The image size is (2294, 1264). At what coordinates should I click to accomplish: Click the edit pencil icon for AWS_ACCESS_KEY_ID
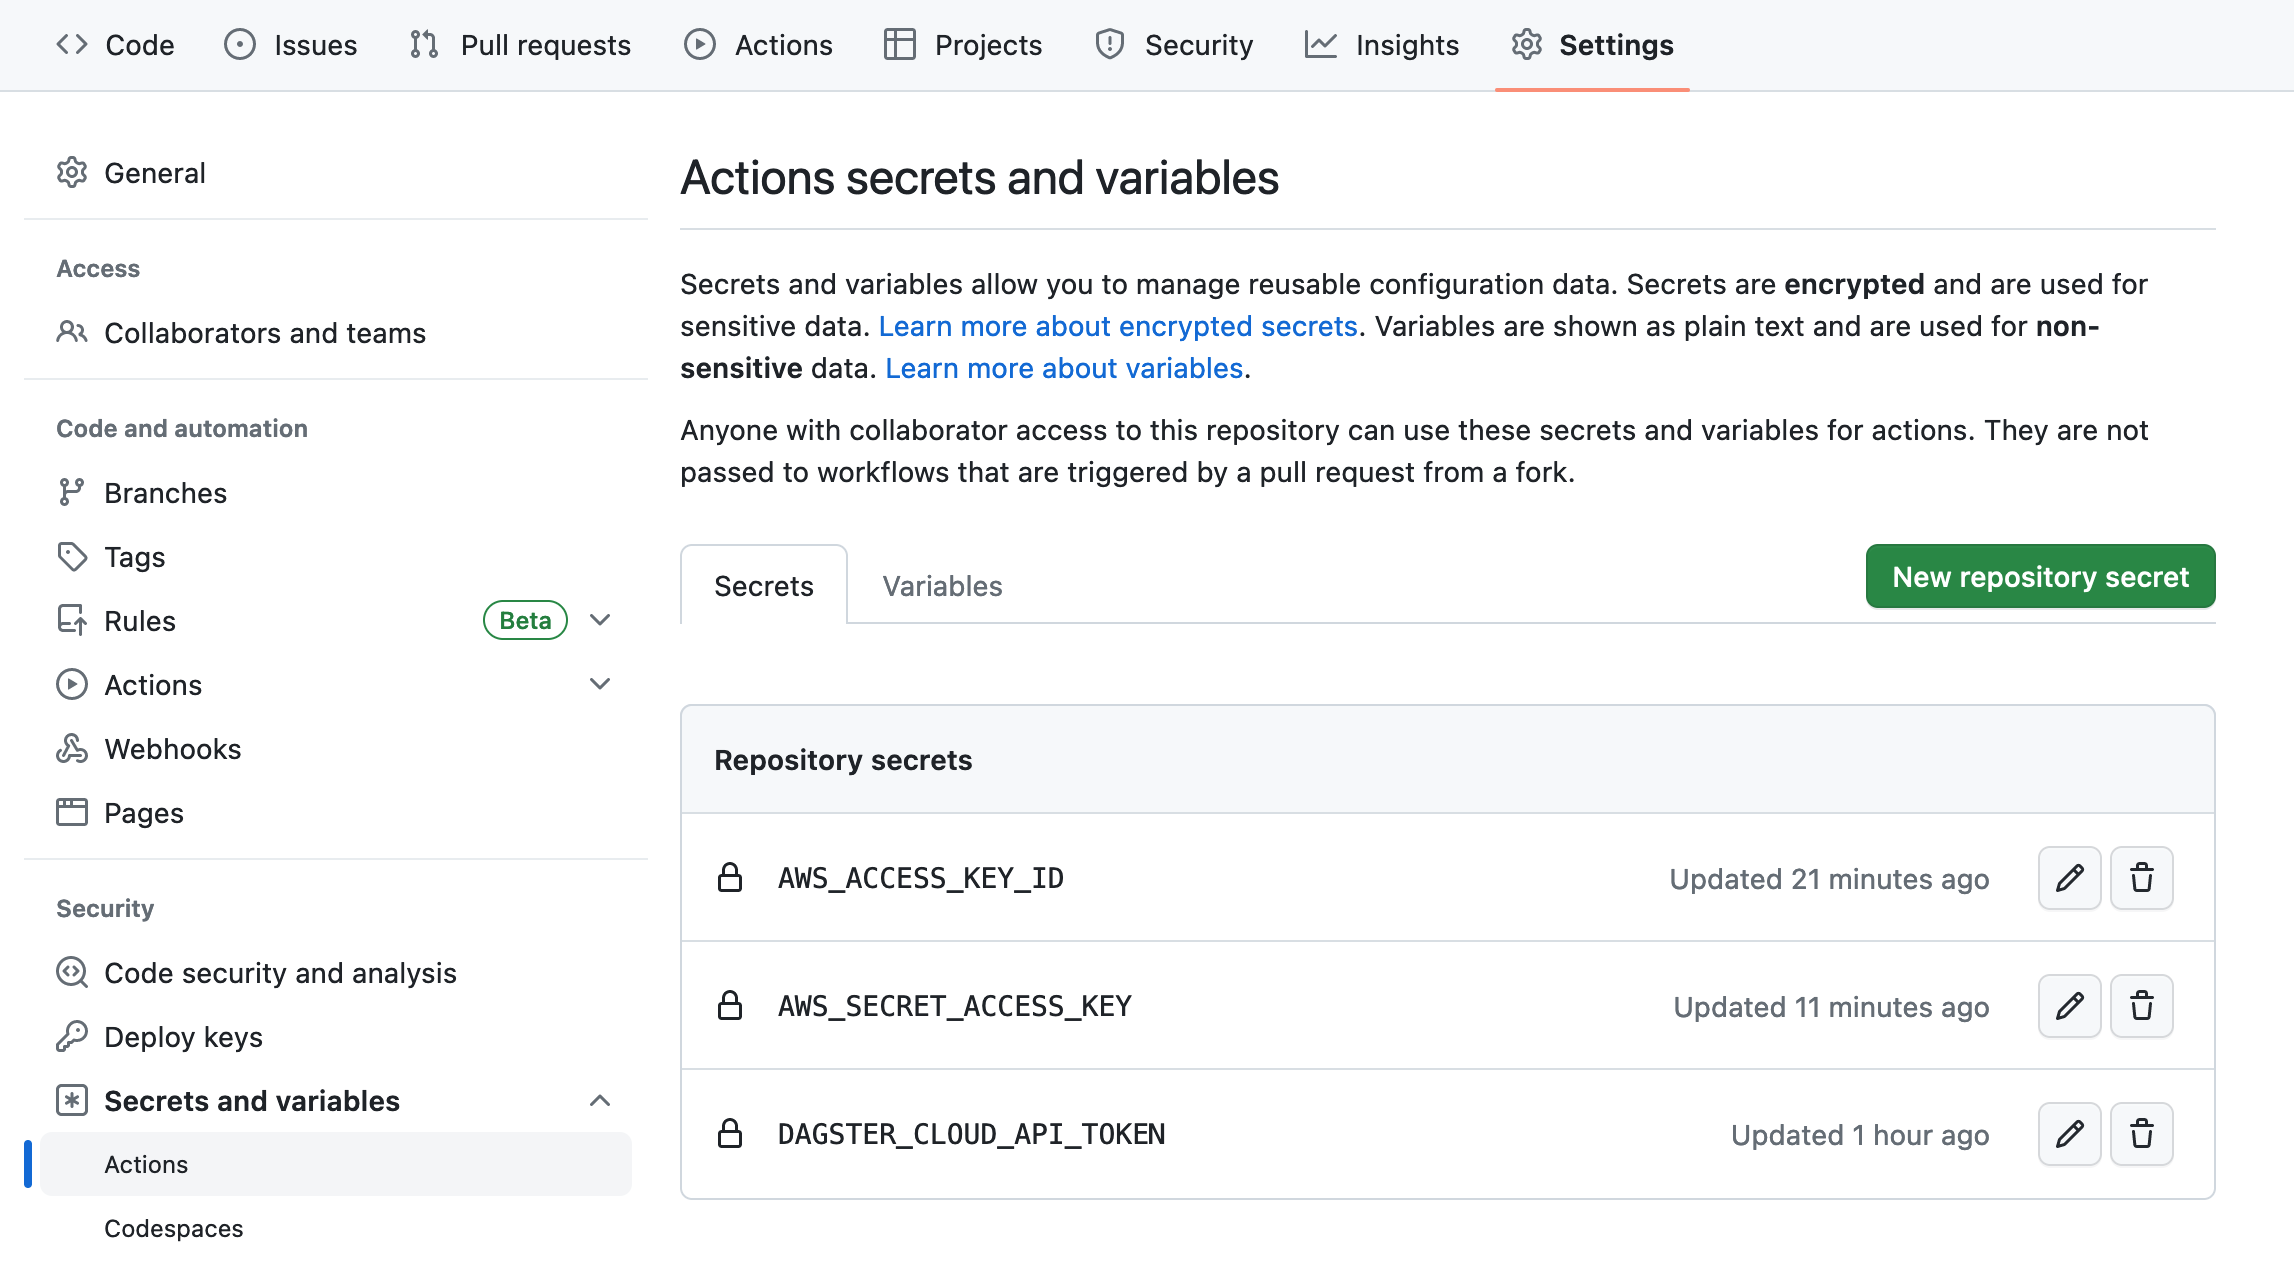click(x=2069, y=878)
